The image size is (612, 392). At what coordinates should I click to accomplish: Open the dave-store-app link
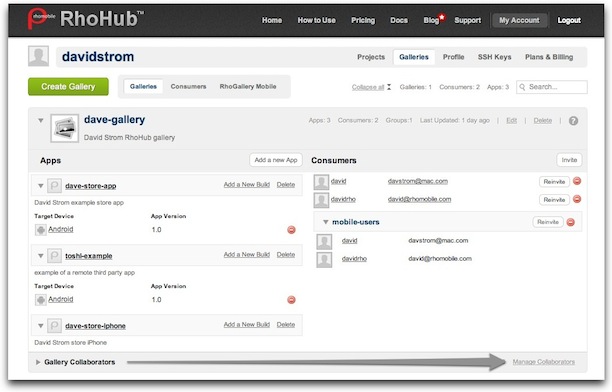[91, 186]
